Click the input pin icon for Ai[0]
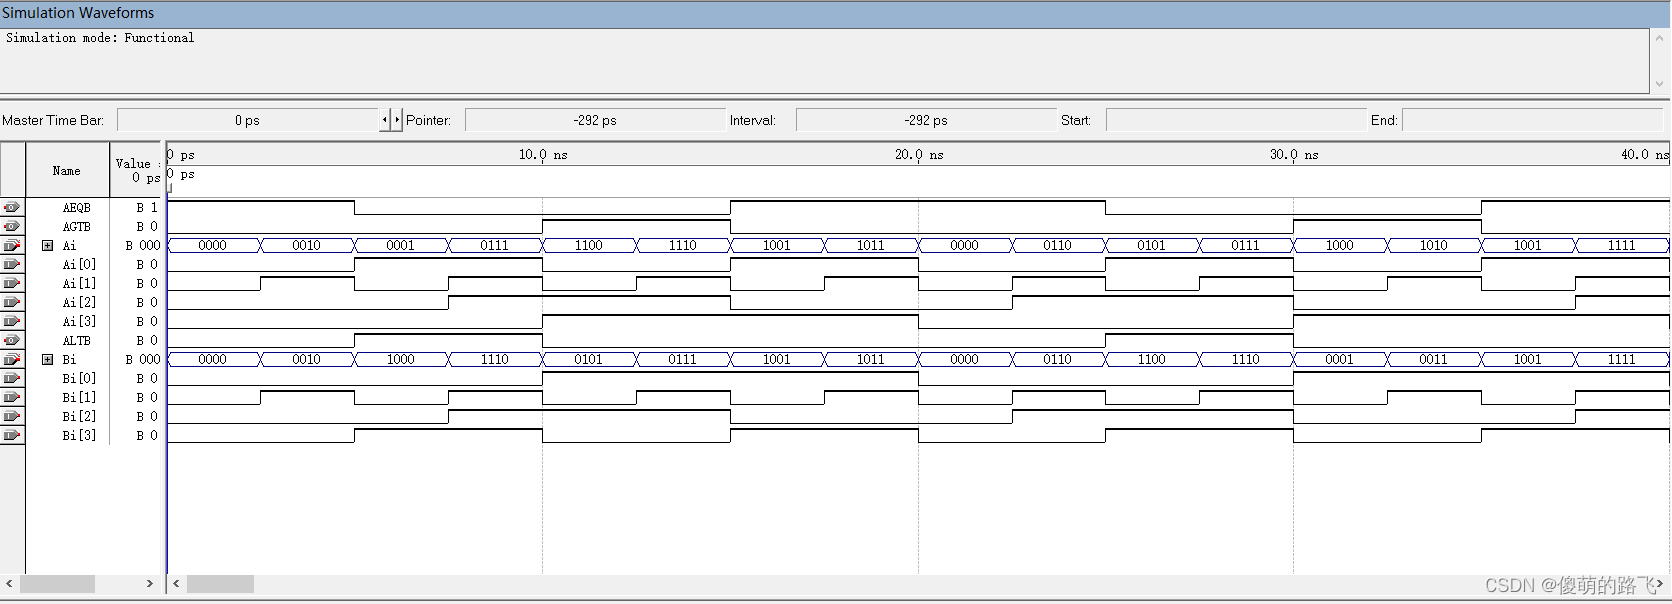This screenshot has height=604, width=1672. point(12,264)
